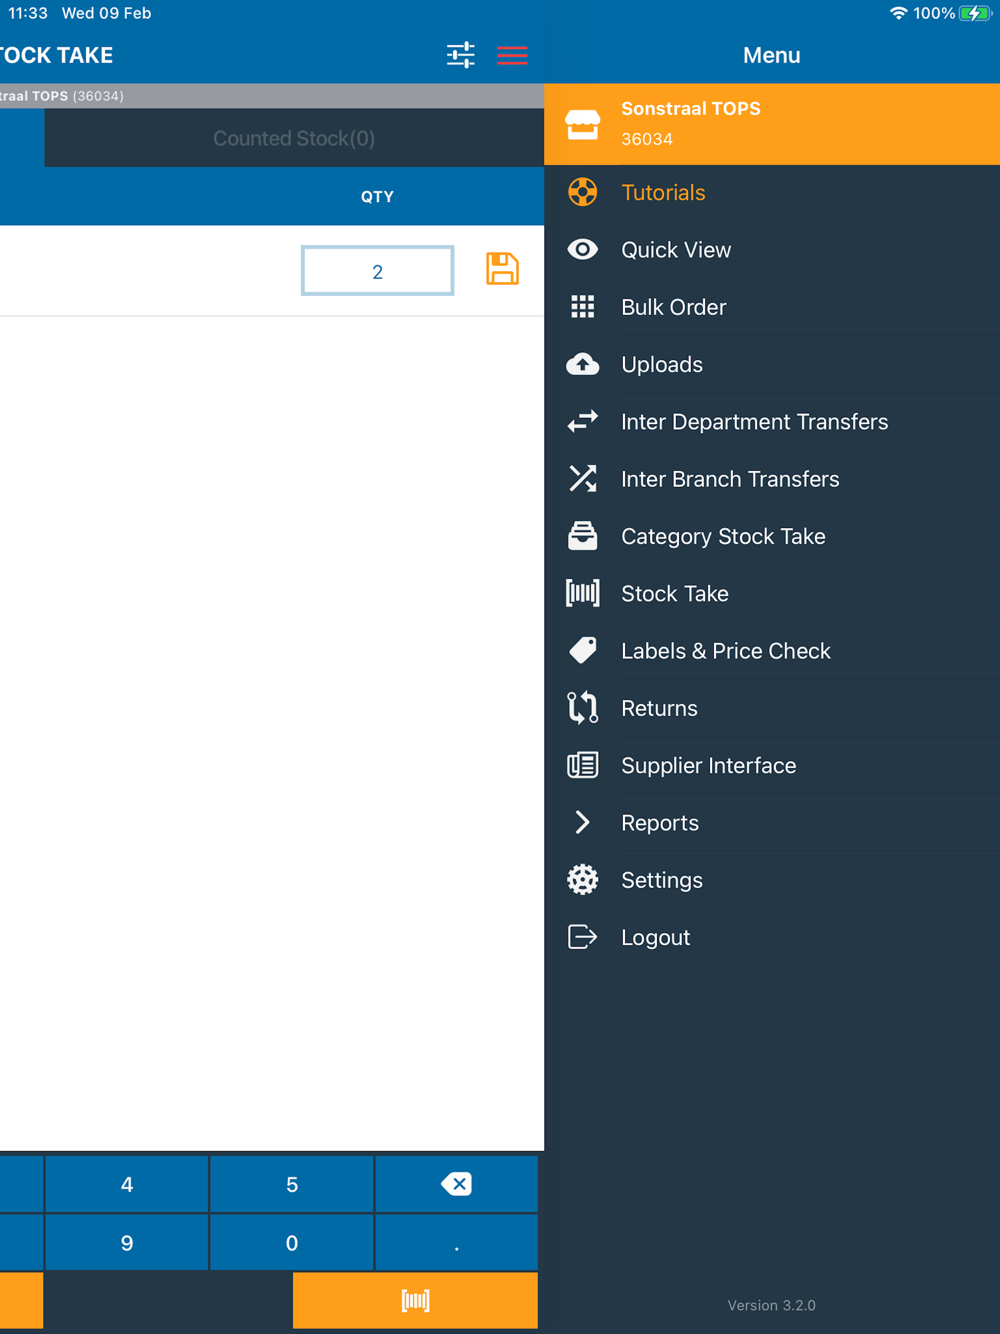The image size is (1000, 1334).
Task: Click the battery indicator in status bar
Action: coord(975,13)
